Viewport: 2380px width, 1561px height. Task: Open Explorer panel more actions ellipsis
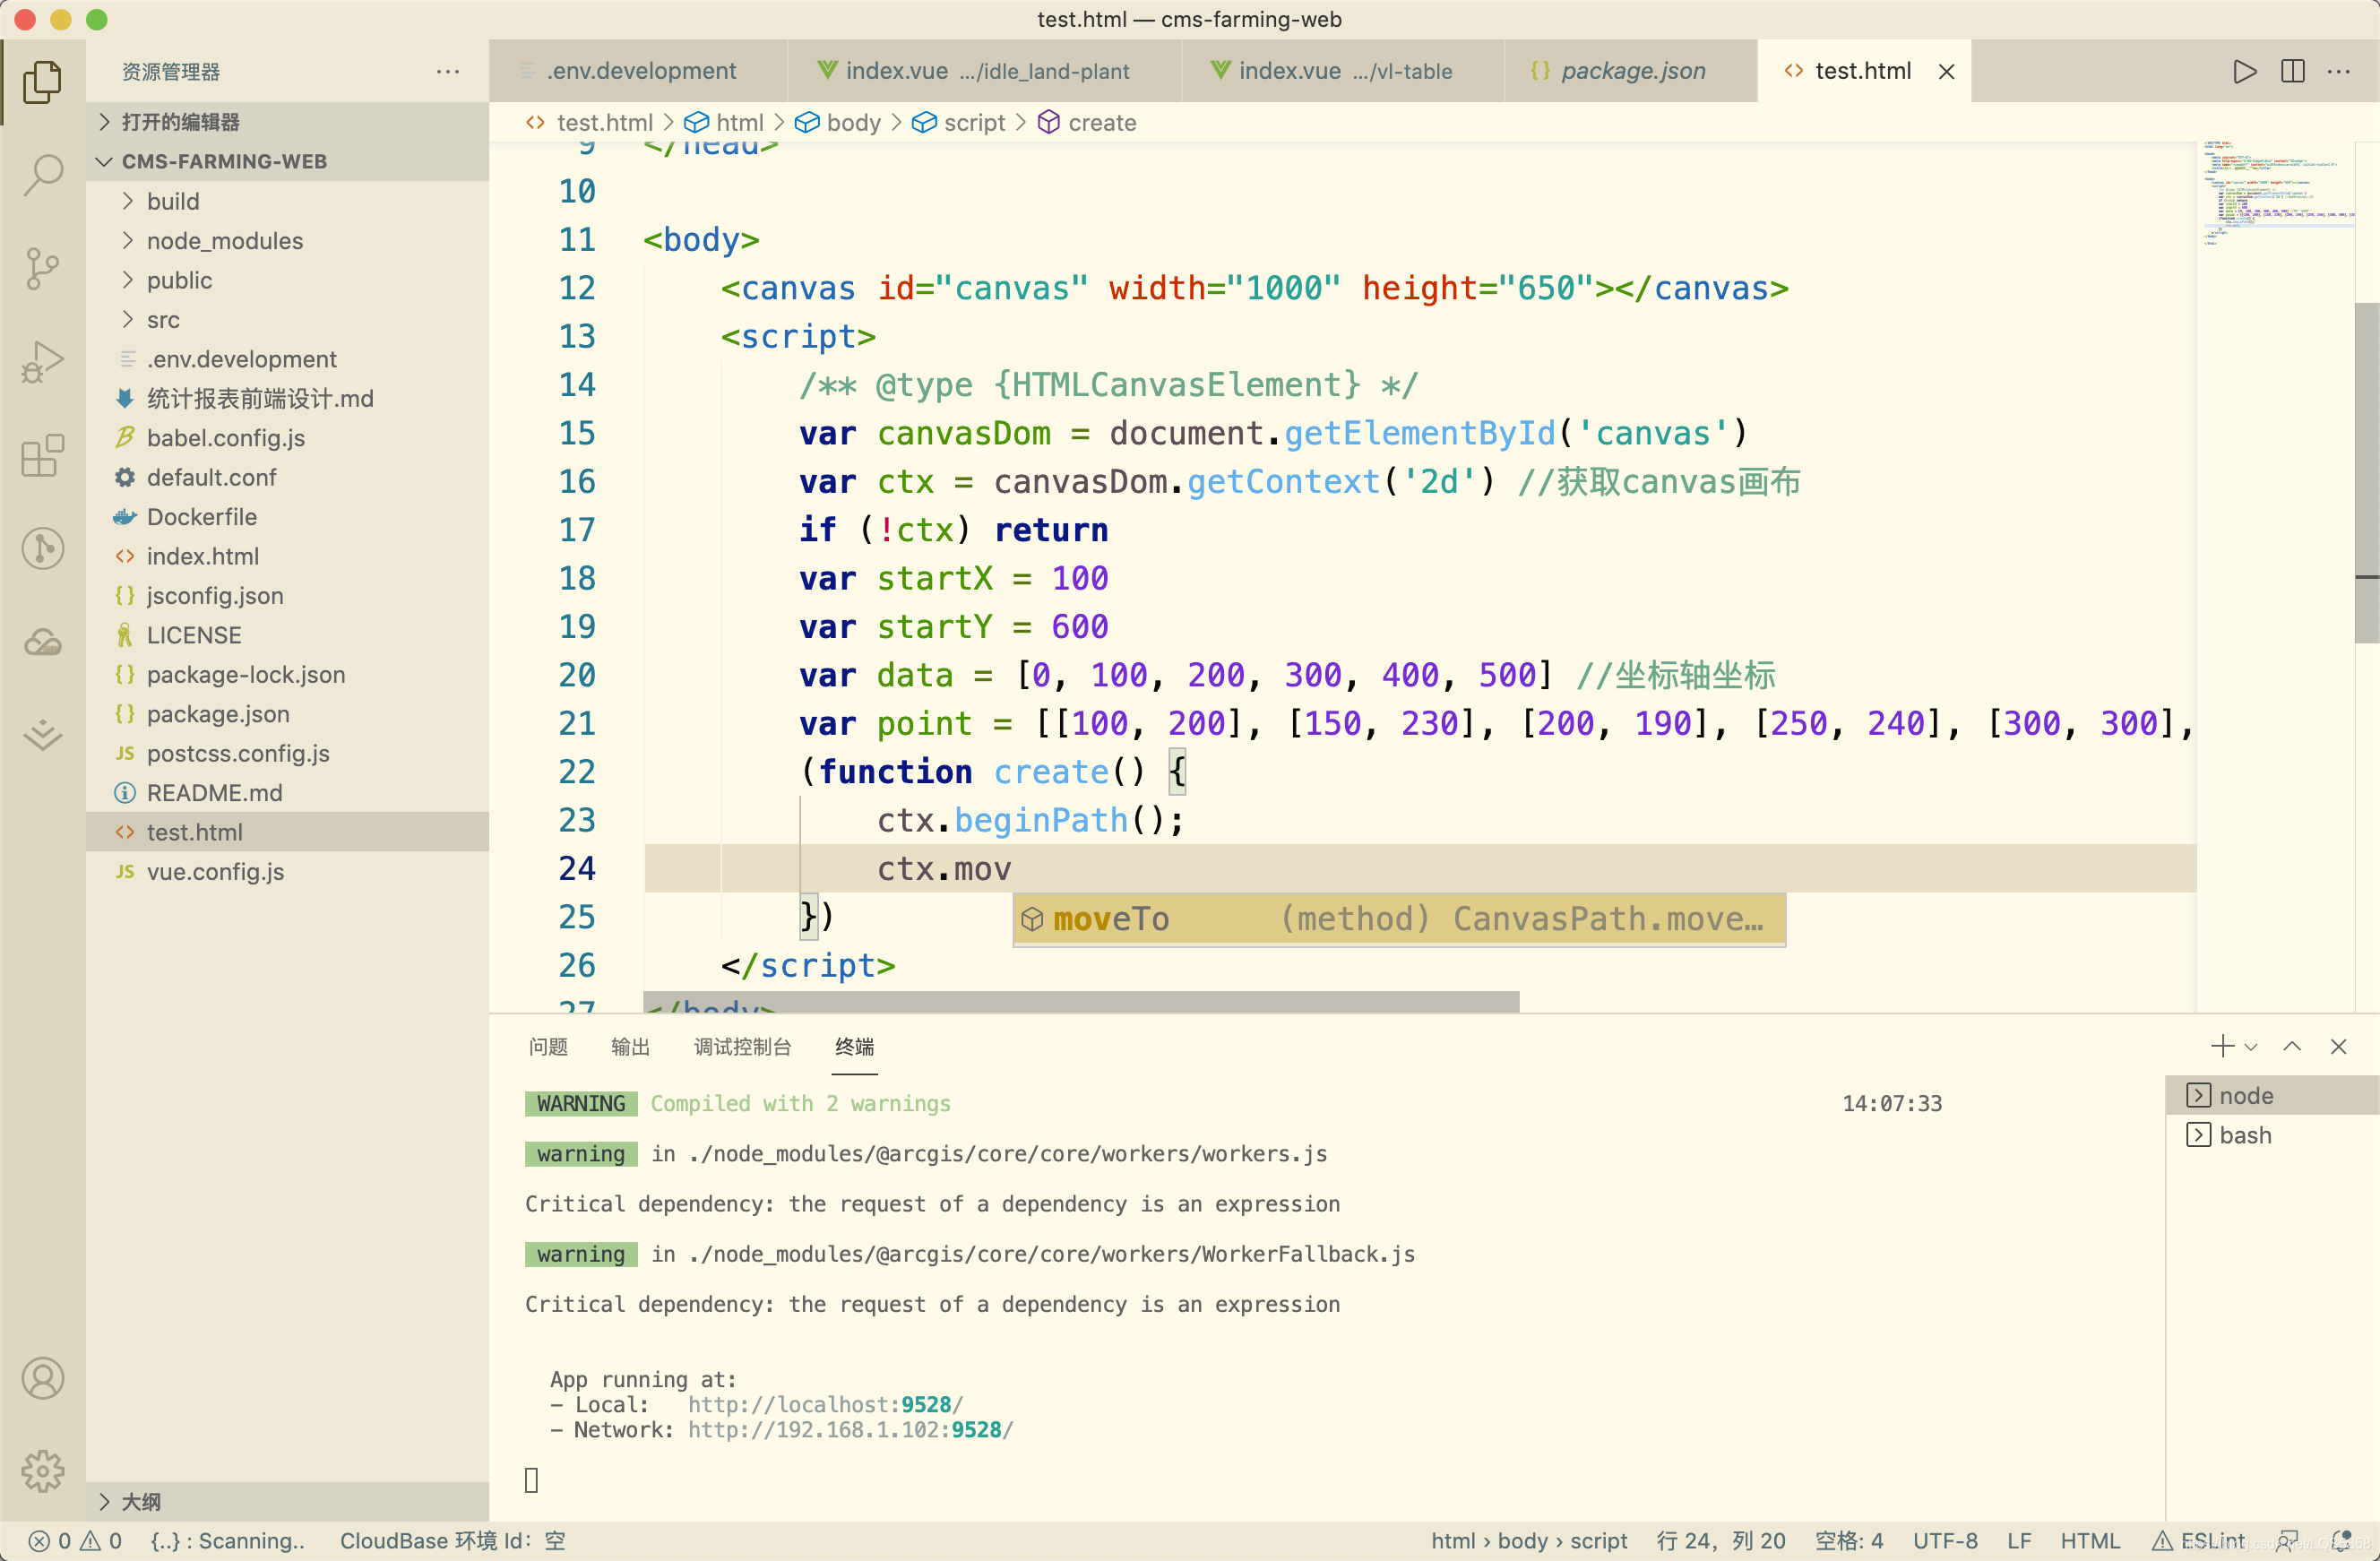point(448,72)
